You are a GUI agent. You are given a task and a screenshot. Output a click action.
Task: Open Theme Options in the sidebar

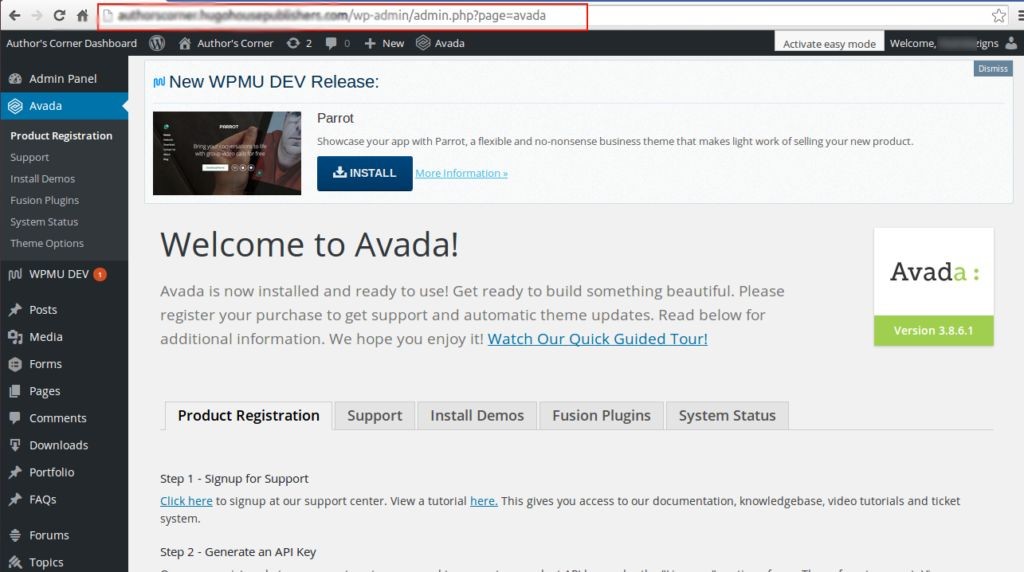47,243
